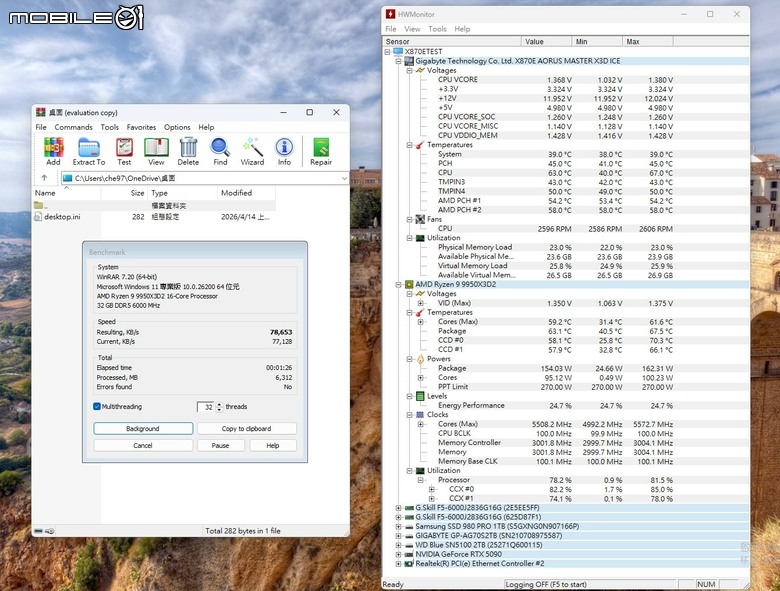Click the Gigabyte motherboard icon in tree
The height and width of the screenshot is (591, 780).
(x=409, y=61)
